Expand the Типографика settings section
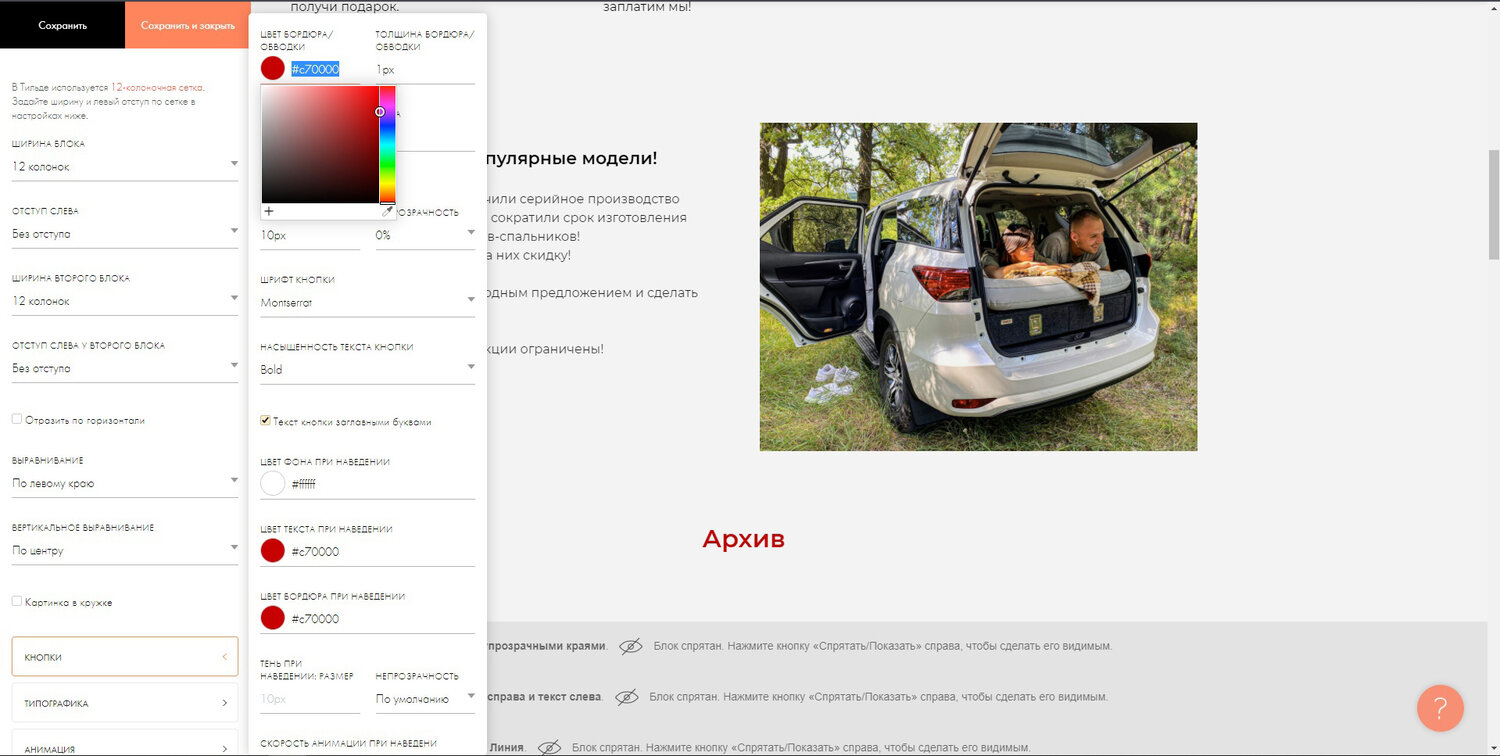Image resolution: width=1500 pixels, height=756 pixels. [x=125, y=703]
